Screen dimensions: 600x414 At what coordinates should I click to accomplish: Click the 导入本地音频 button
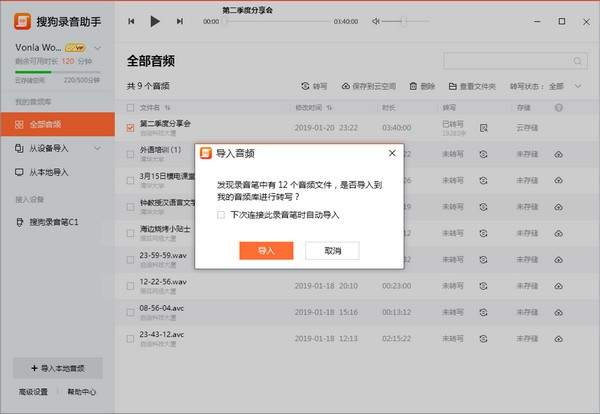[x=58, y=368]
